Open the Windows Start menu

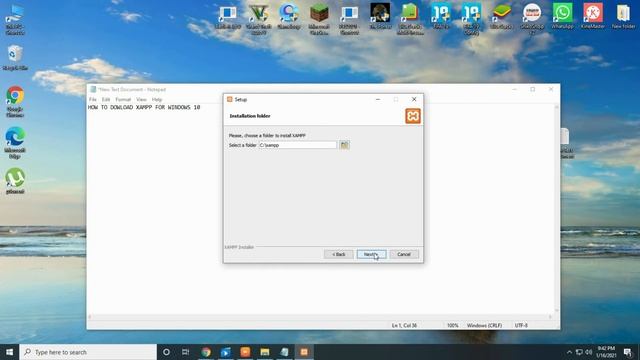pos(9,352)
